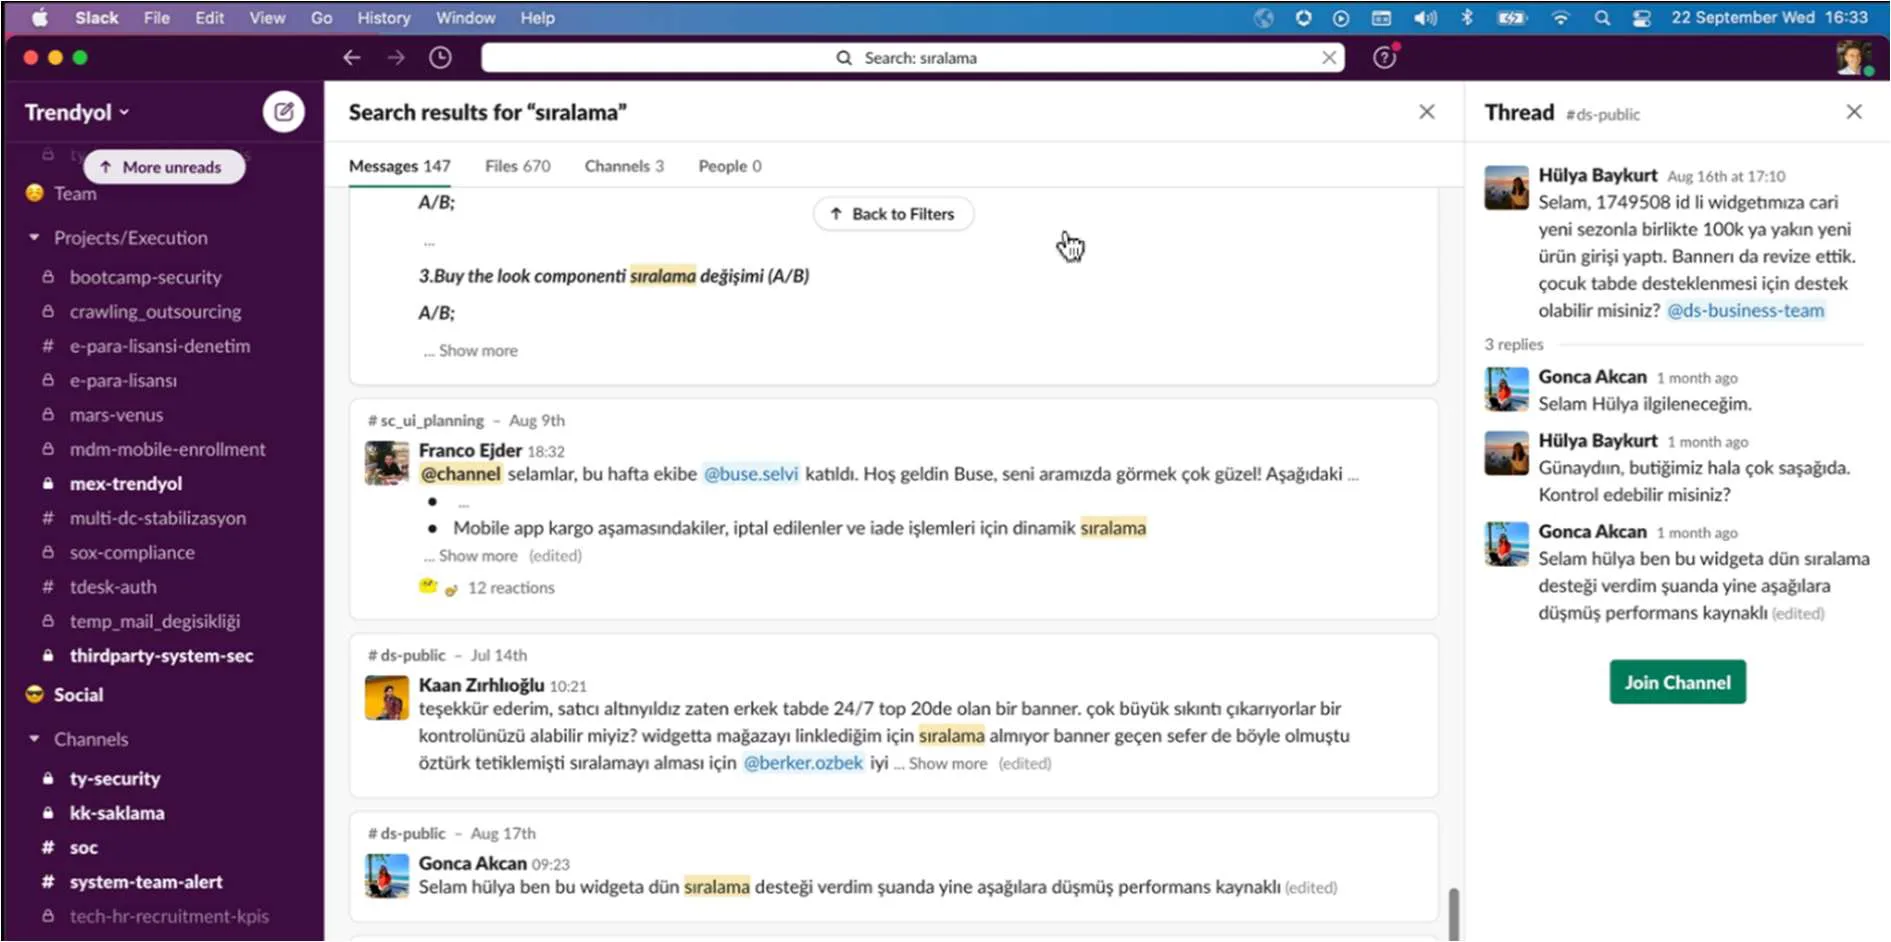The height and width of the screenshot is (942, 1891).
Task: Click Kaan Zırhlıoğlu's avatar
Action: point(387,698)
